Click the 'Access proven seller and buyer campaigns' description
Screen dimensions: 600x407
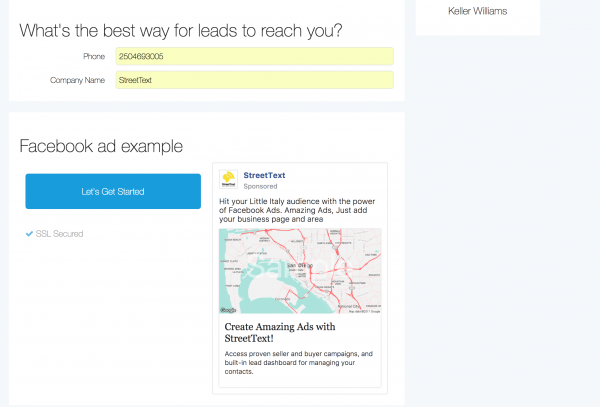click(x=298, y=363)
